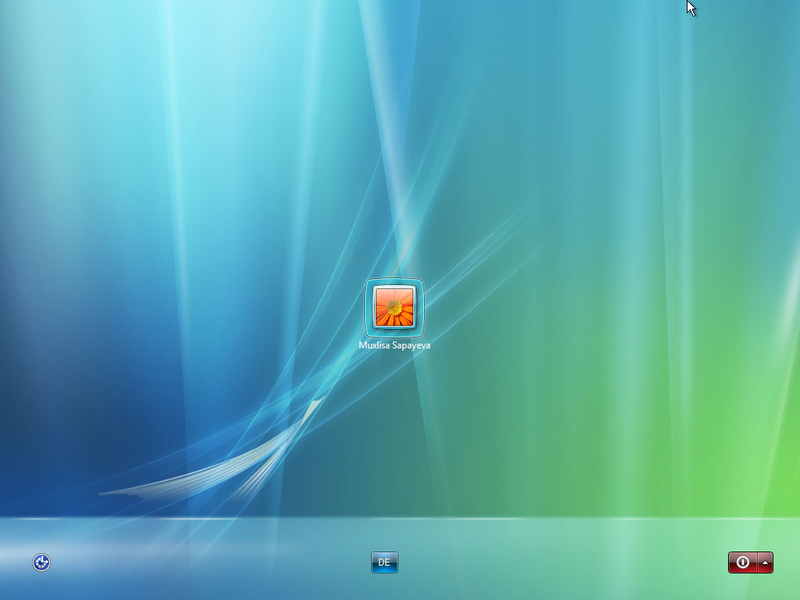The width and height of the screenshot is (800, 600).
Task: Click the red shut down power button
Action: [x=743, y=562]
